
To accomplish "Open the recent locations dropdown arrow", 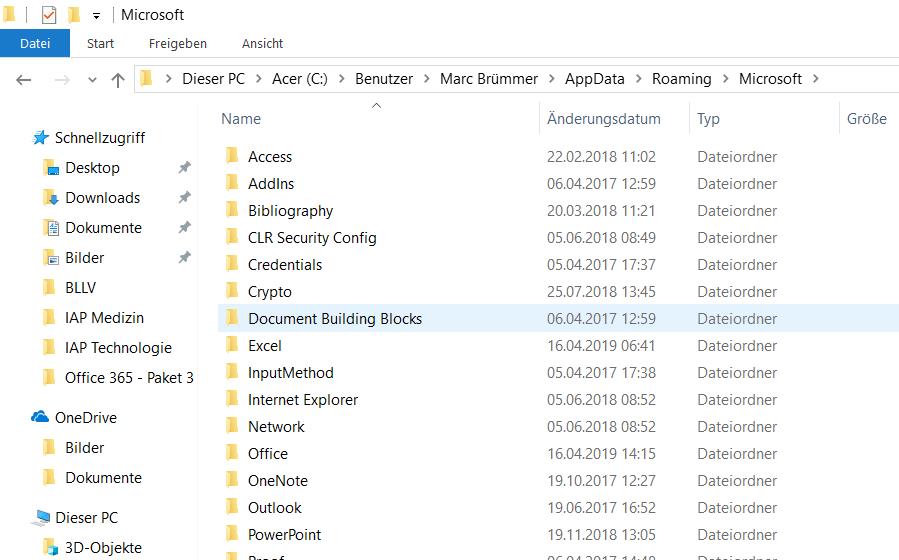I will pos(92,80).
